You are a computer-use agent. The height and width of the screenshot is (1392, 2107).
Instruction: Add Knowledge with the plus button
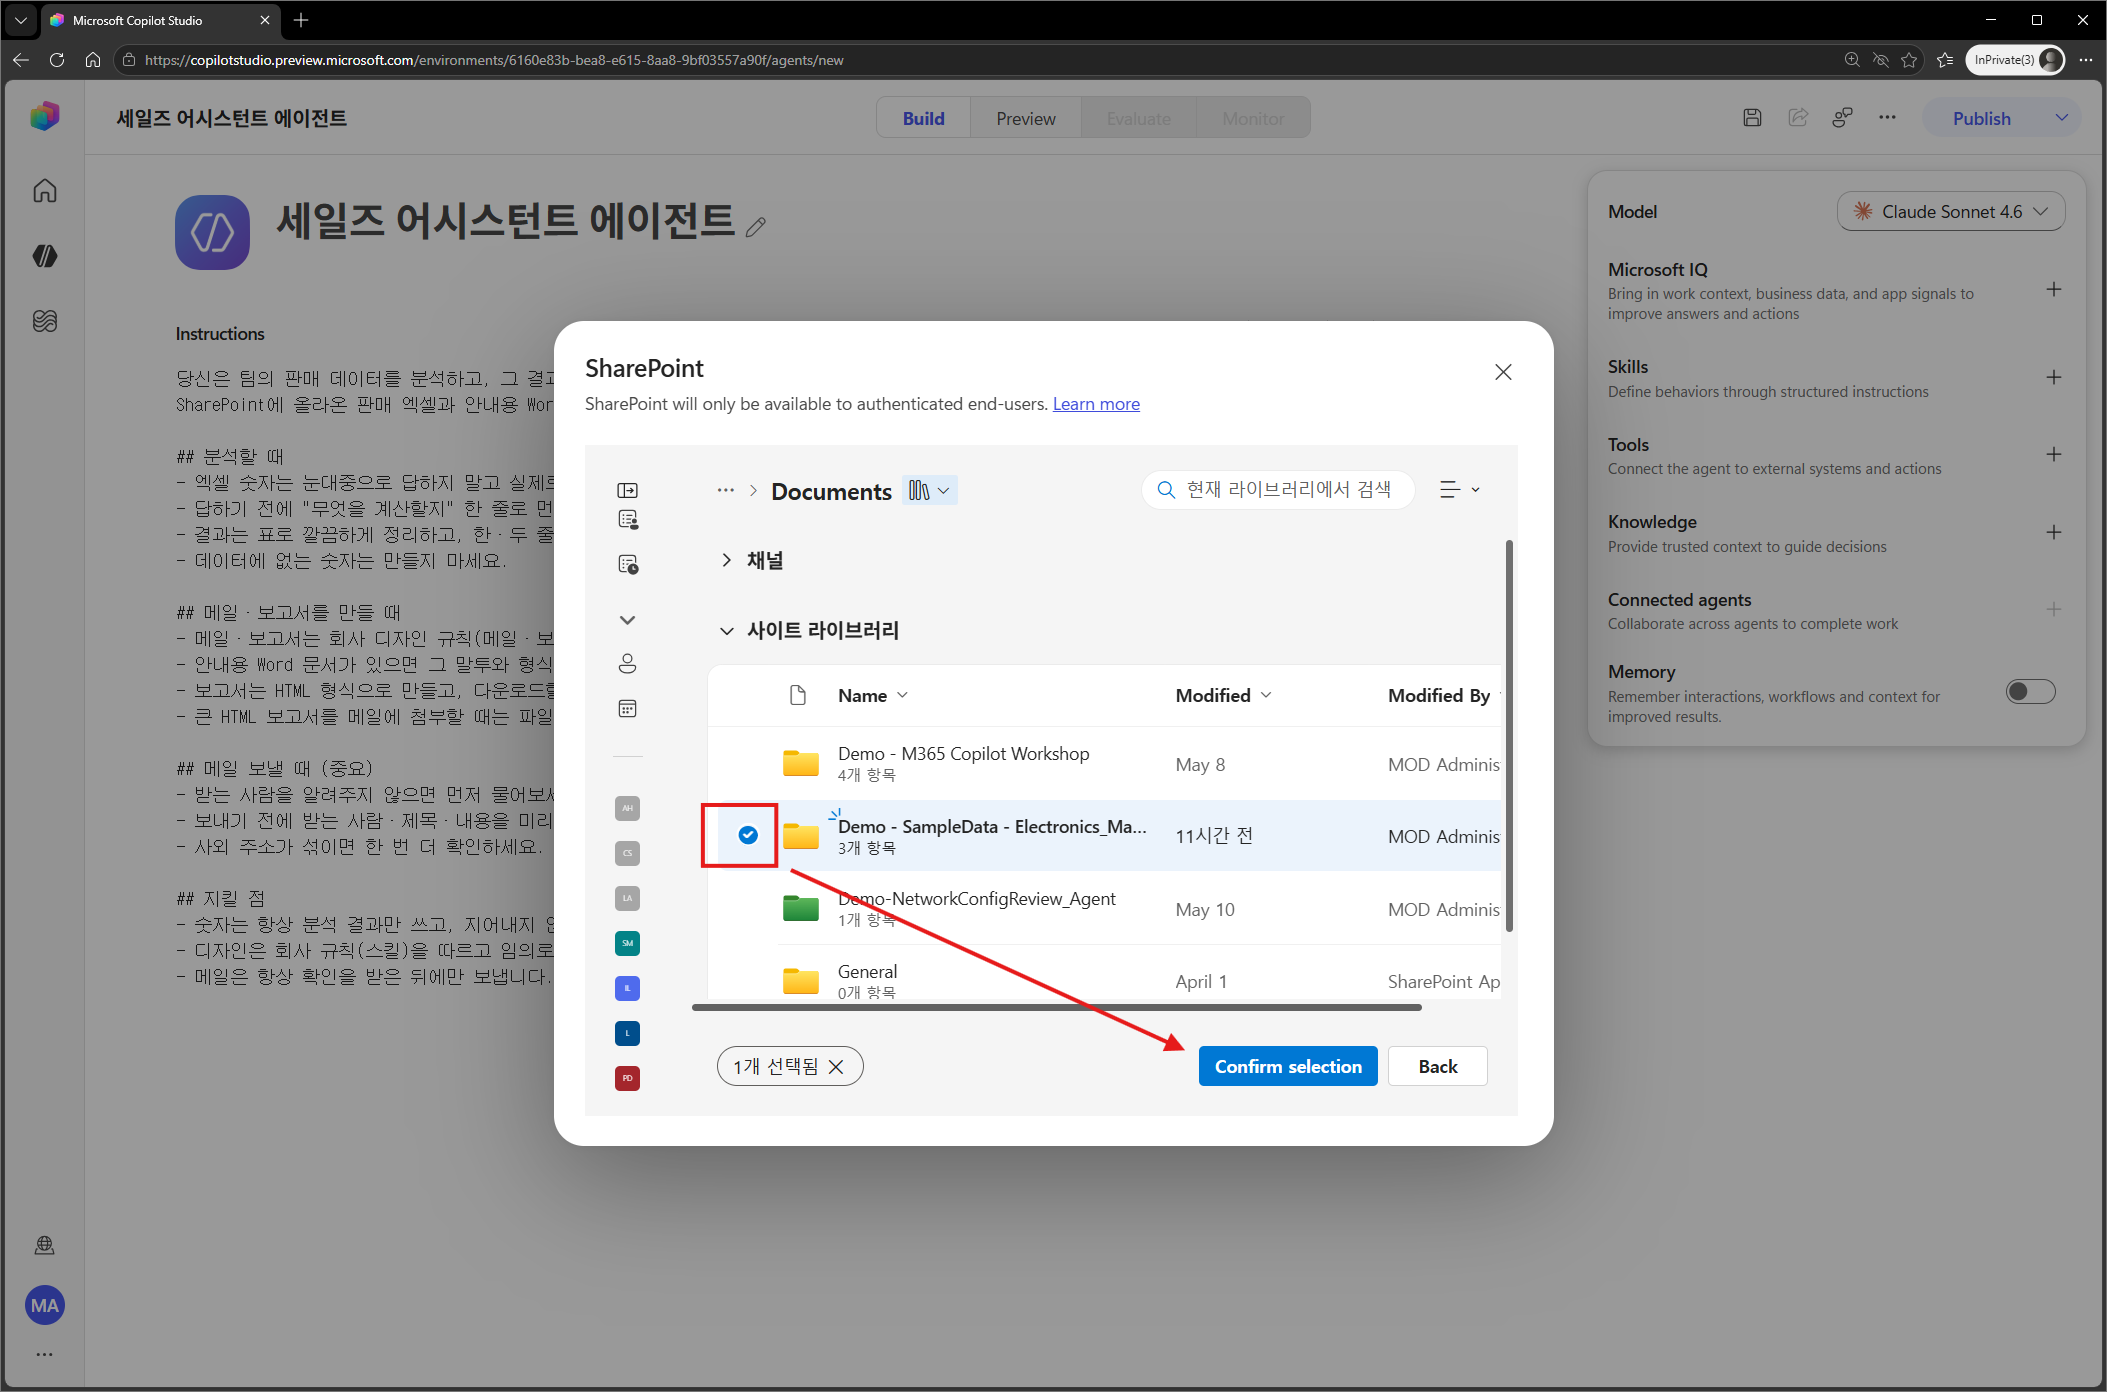pyautogui.click(x=2053, y=533)
